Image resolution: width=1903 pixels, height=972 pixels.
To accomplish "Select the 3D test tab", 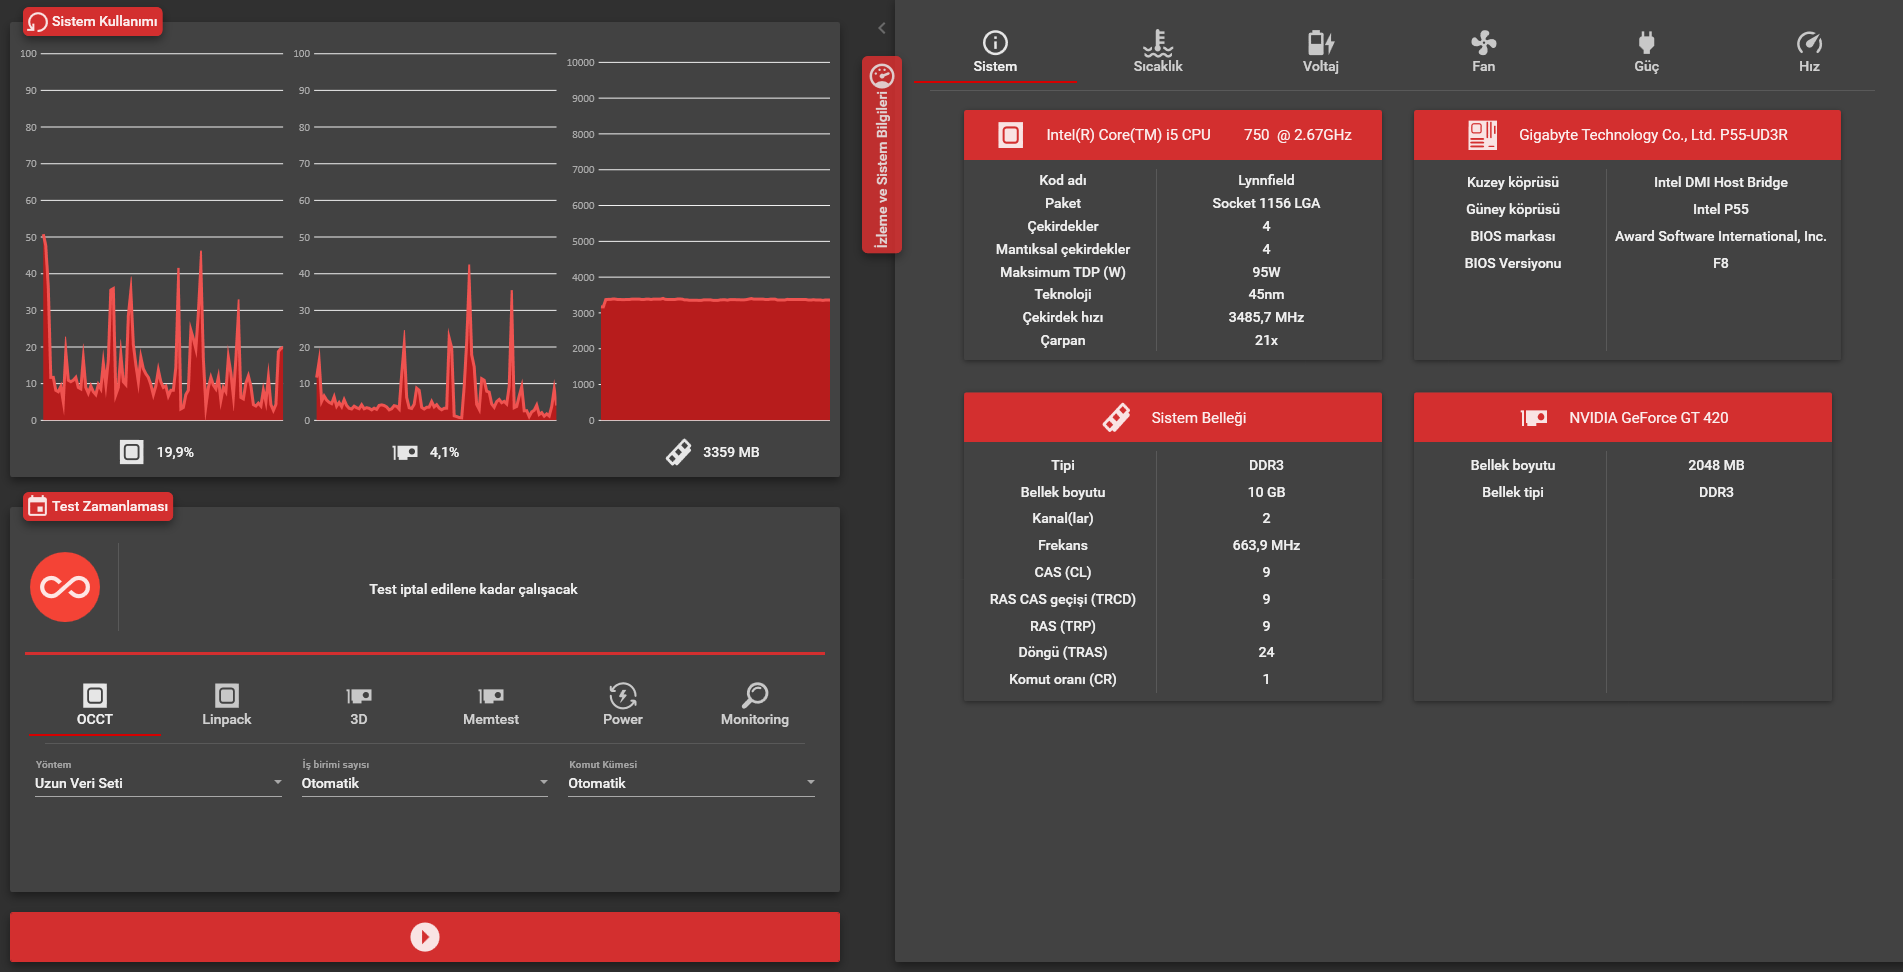I will (x=359, y=705).
